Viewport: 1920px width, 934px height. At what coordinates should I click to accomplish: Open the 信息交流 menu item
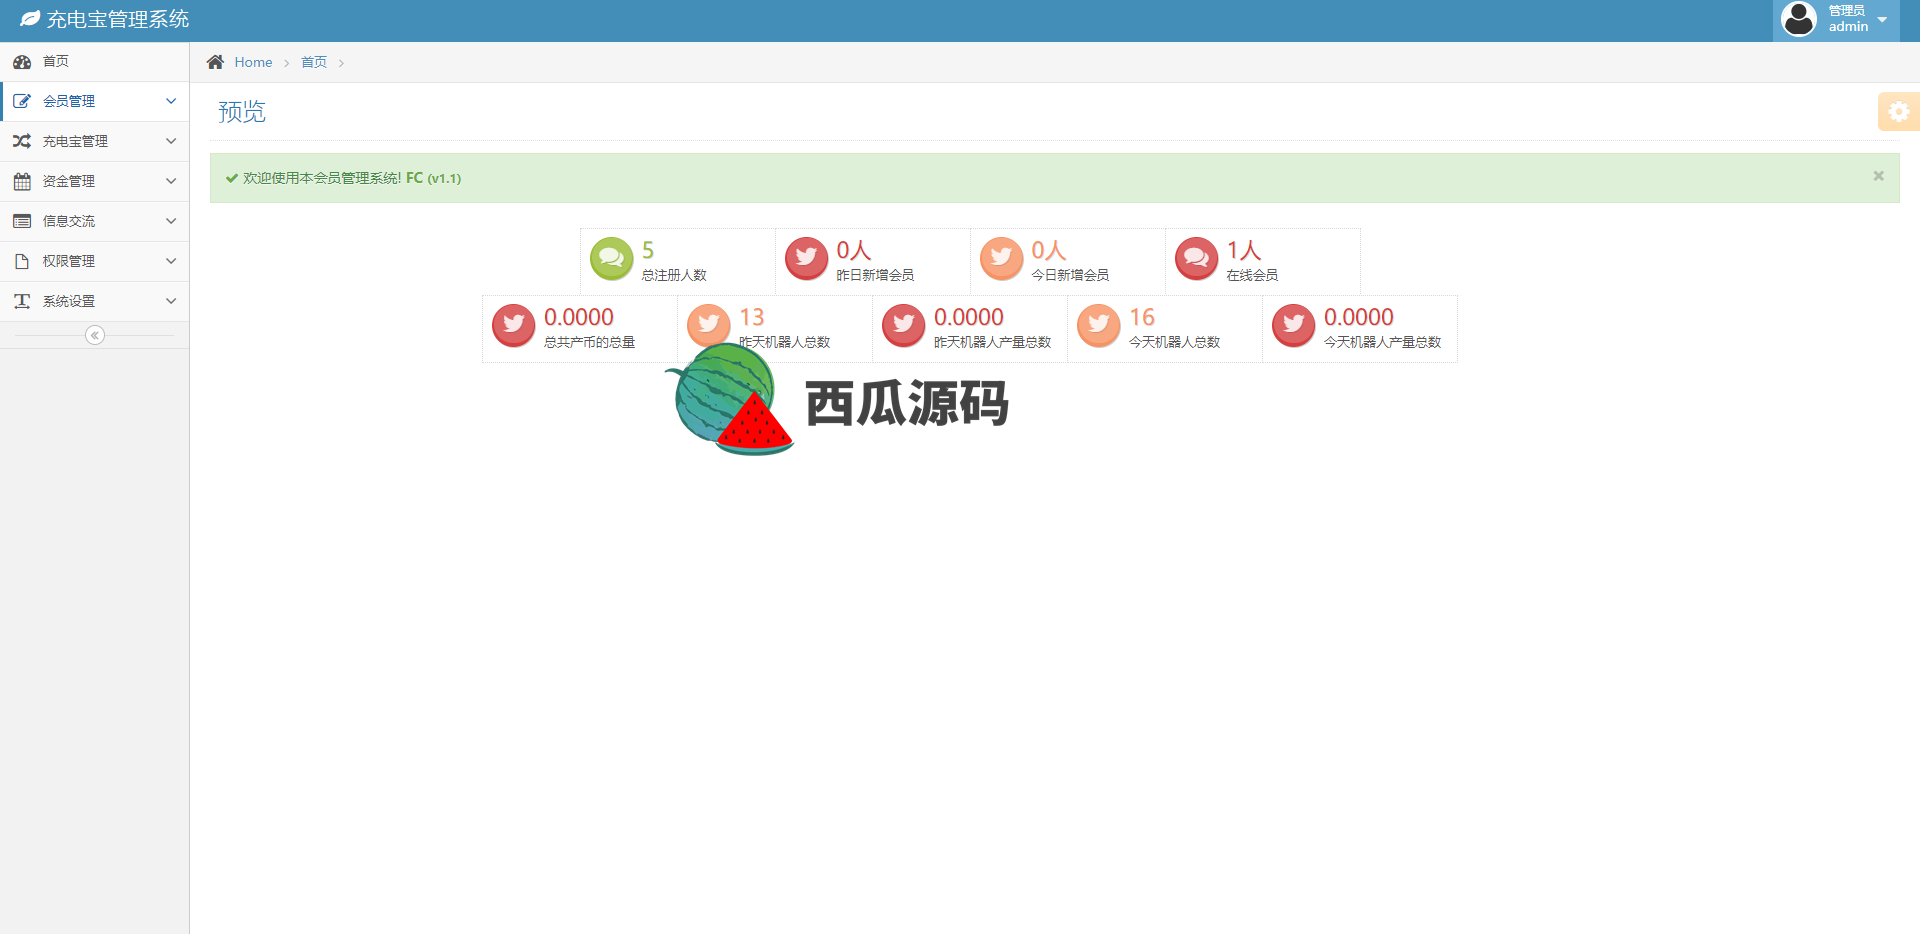coord(95,221)
